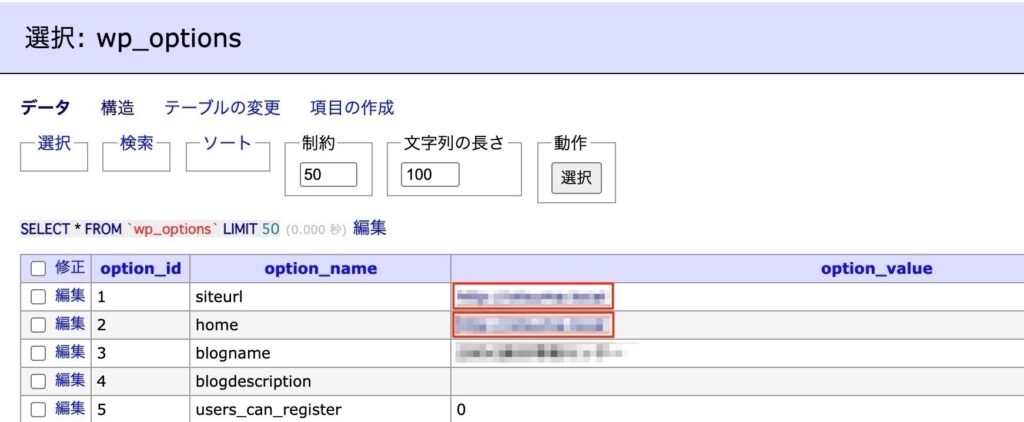The width and height of the screenshot is (1024, 422).
Task: Click the 文字列の長さ input field
Action: click(430, 175)
